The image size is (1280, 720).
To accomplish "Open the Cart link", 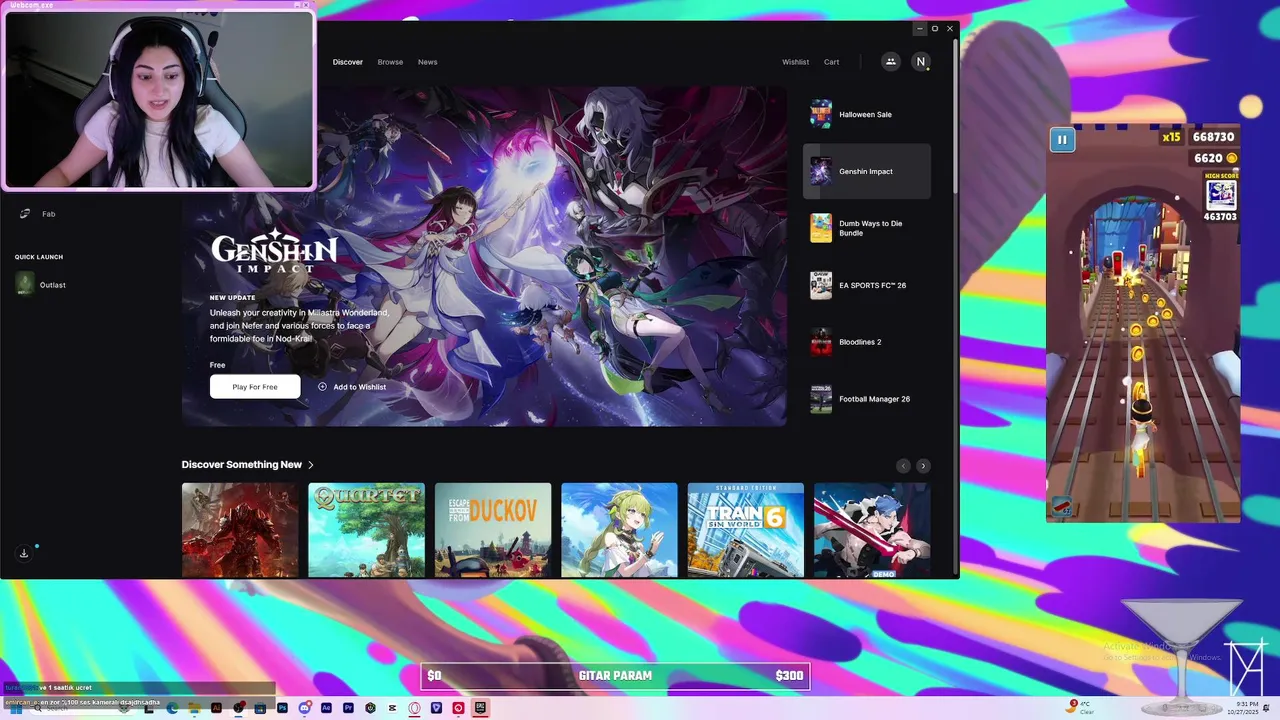I will tap(831, 62).
